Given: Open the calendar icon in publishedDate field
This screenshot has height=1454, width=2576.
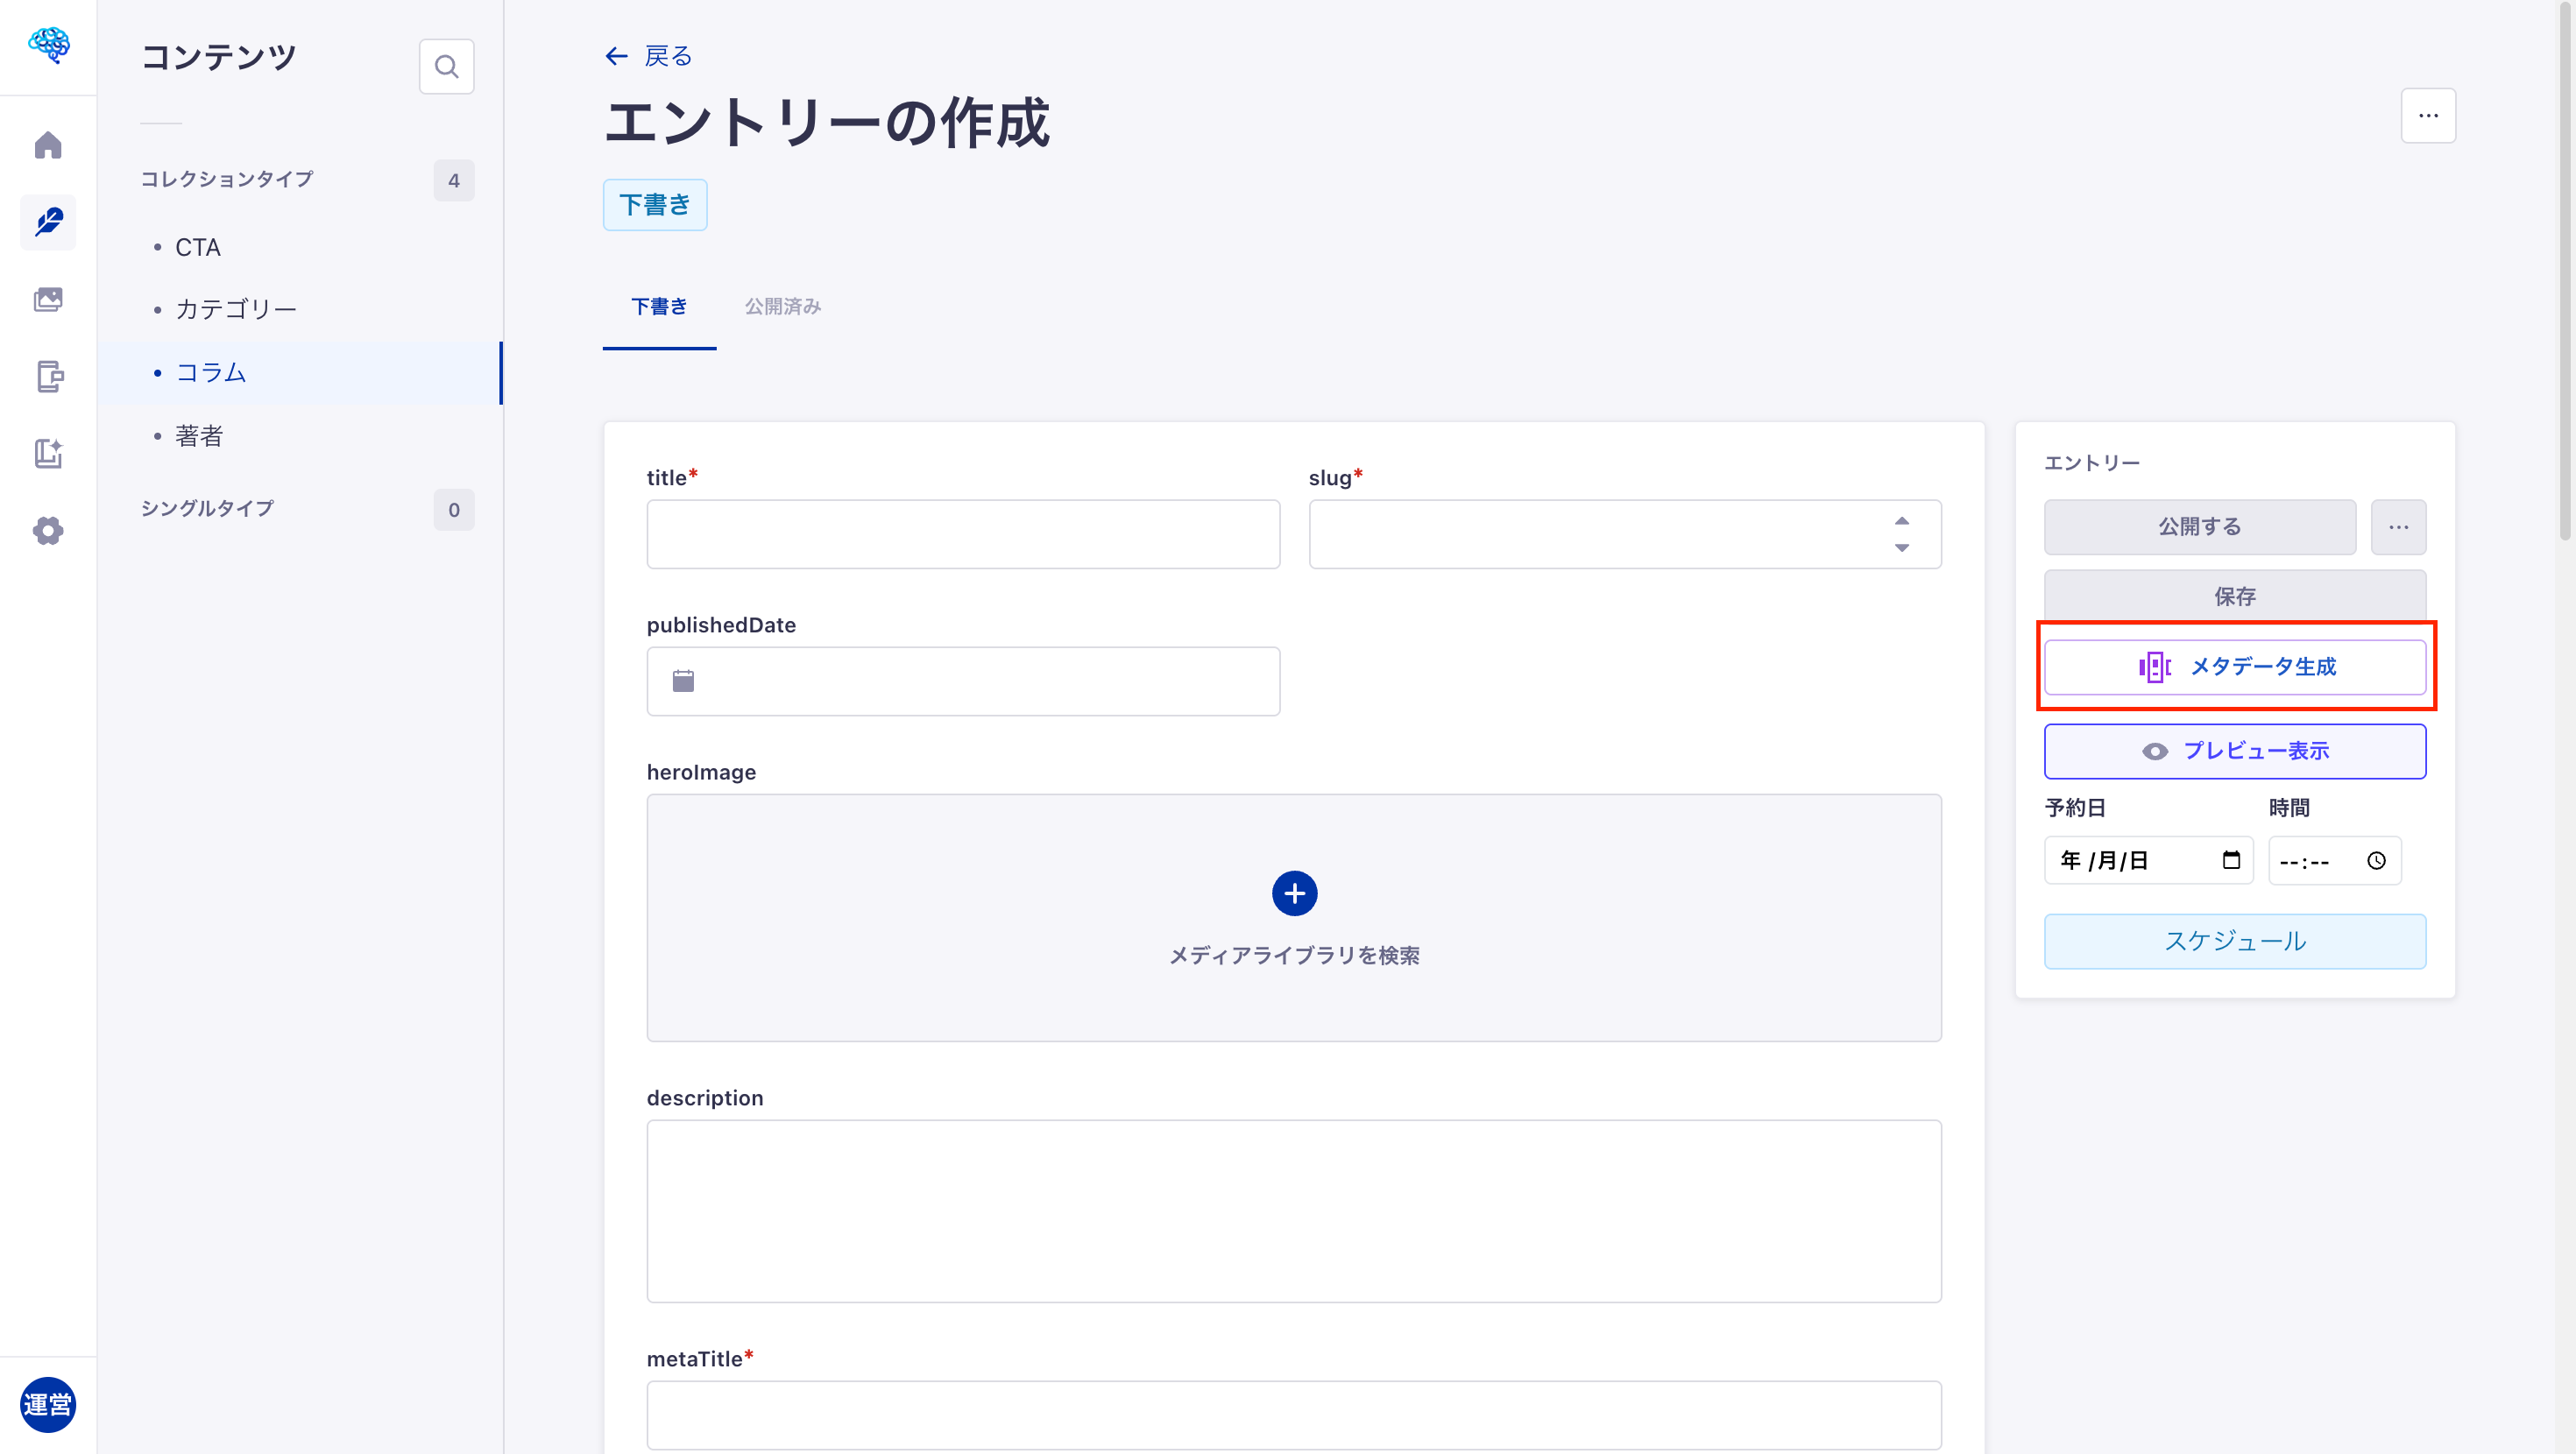Looking at the screenshot, I should 683,681.
